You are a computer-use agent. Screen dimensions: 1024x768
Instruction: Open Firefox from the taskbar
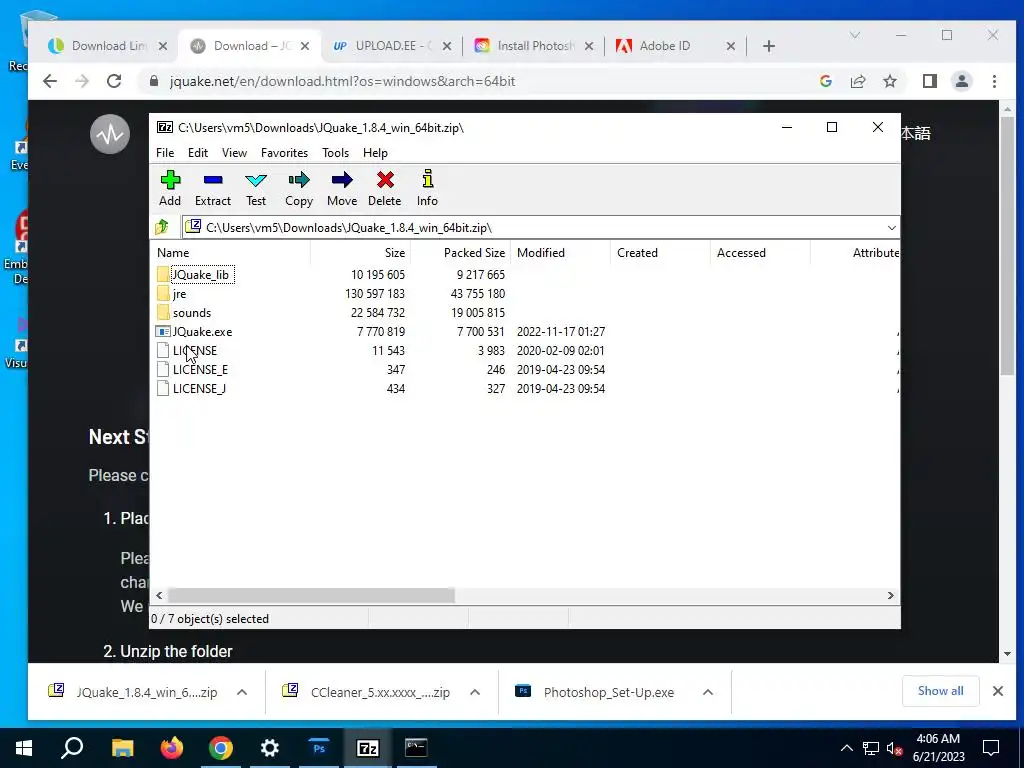coord(172,748)
